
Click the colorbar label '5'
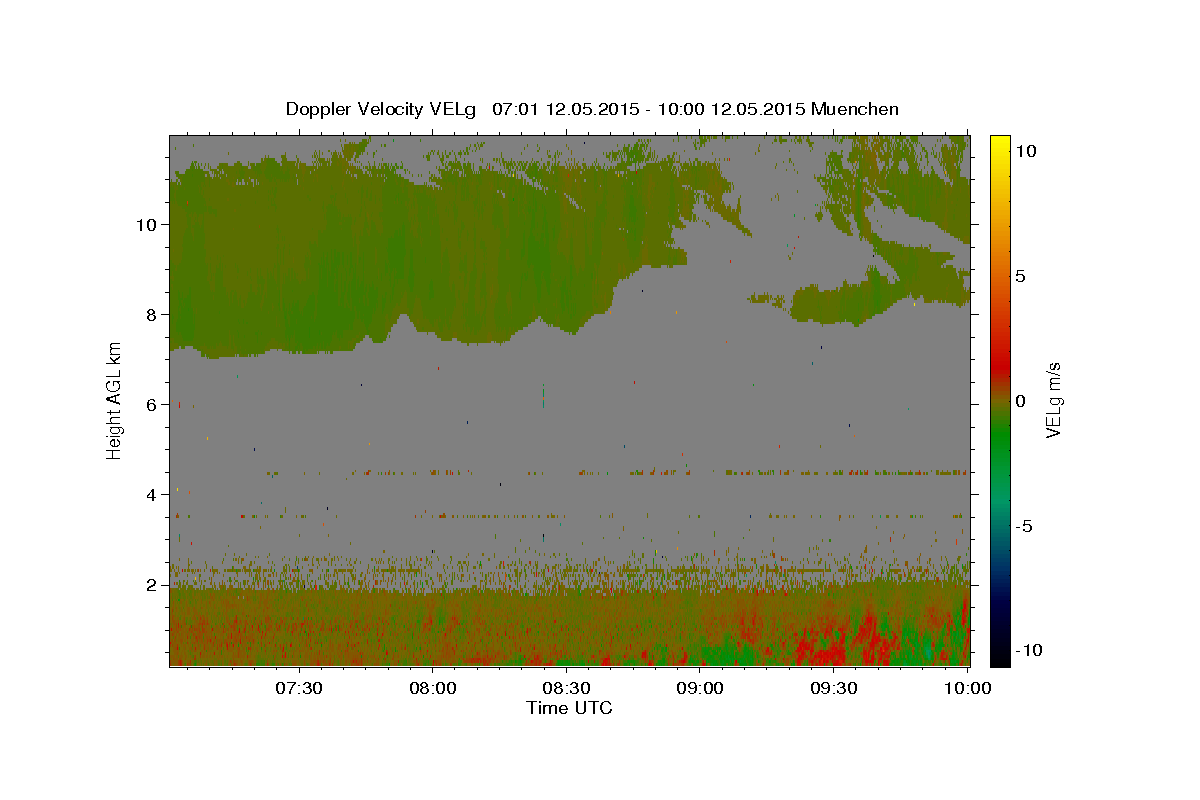(1021, 276)
